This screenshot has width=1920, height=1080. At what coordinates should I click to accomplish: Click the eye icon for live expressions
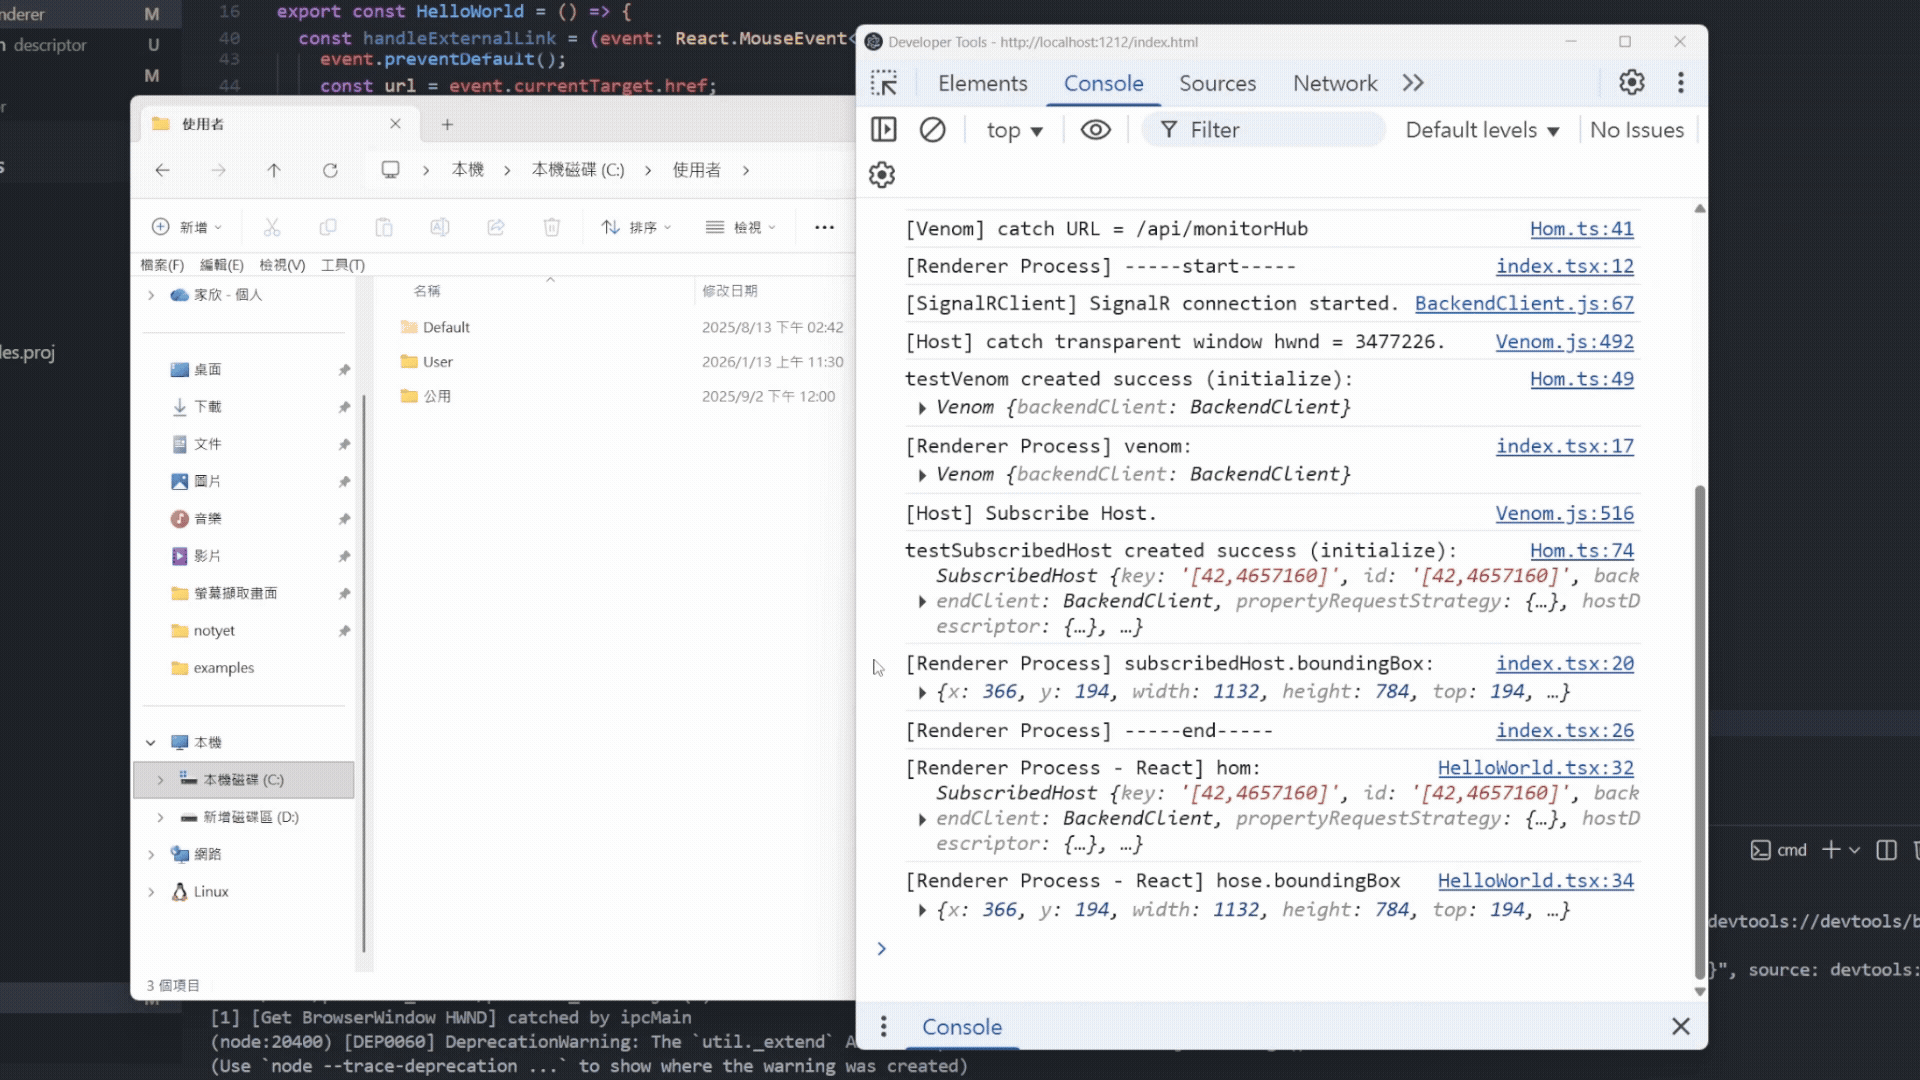[x=1095, y=130]
